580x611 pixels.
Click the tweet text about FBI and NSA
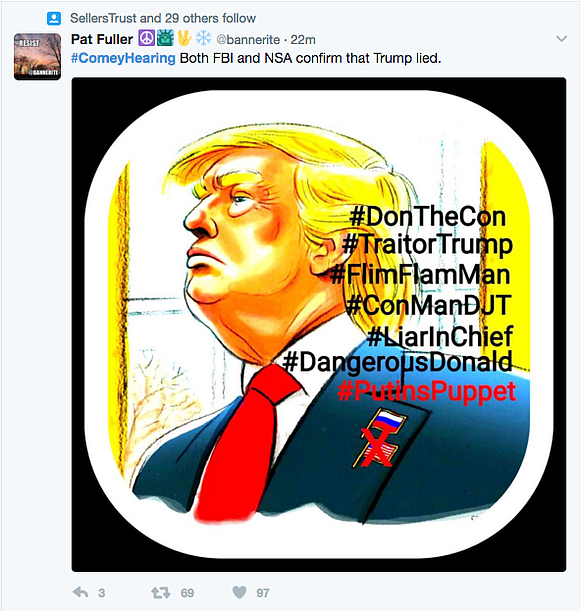tap(310, 58)
